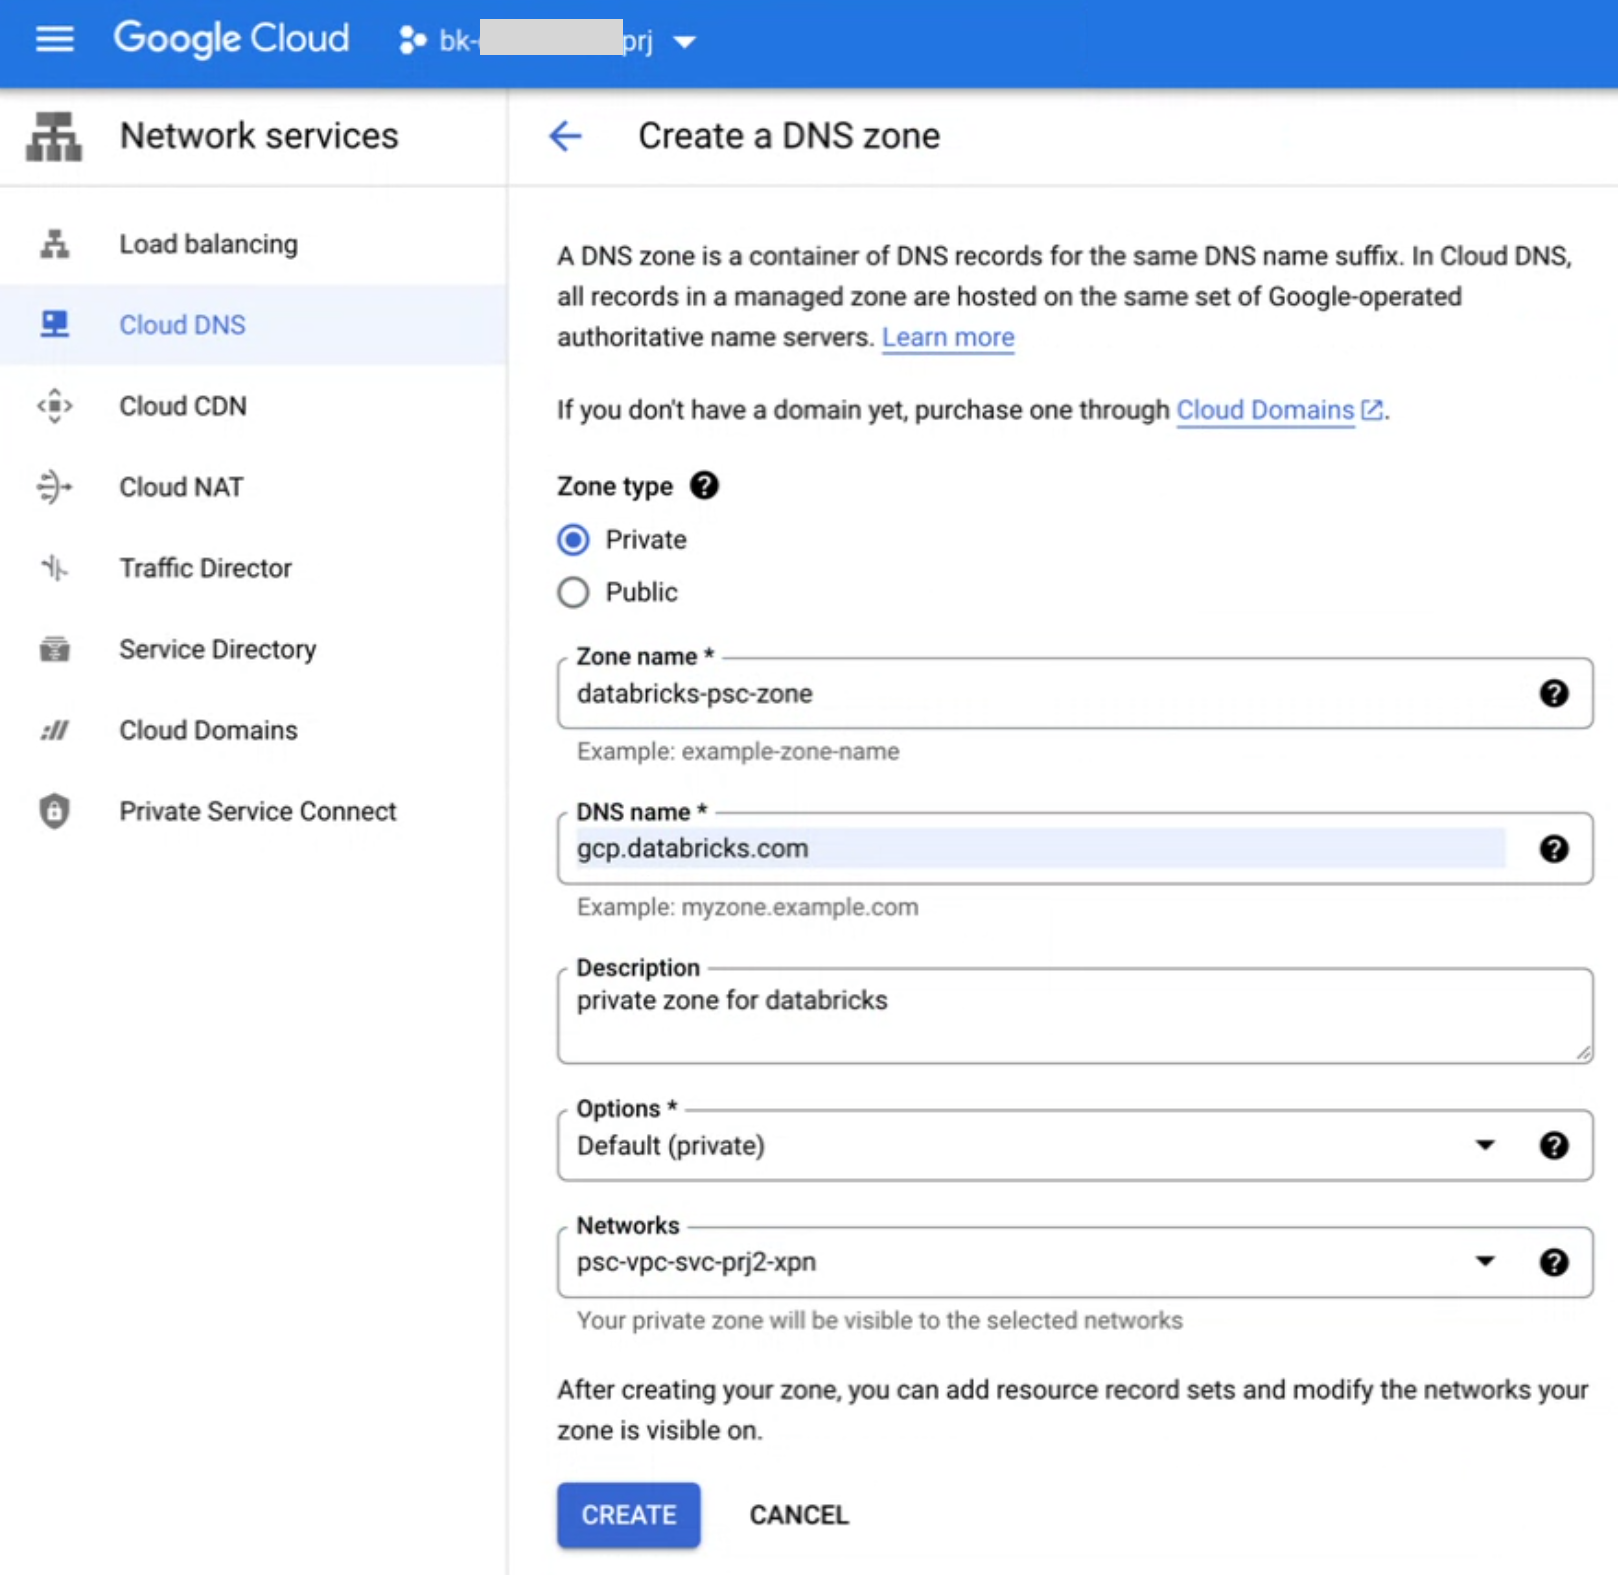Click the CANCEL button
1618x1575 pixels.
[799, 1515]
